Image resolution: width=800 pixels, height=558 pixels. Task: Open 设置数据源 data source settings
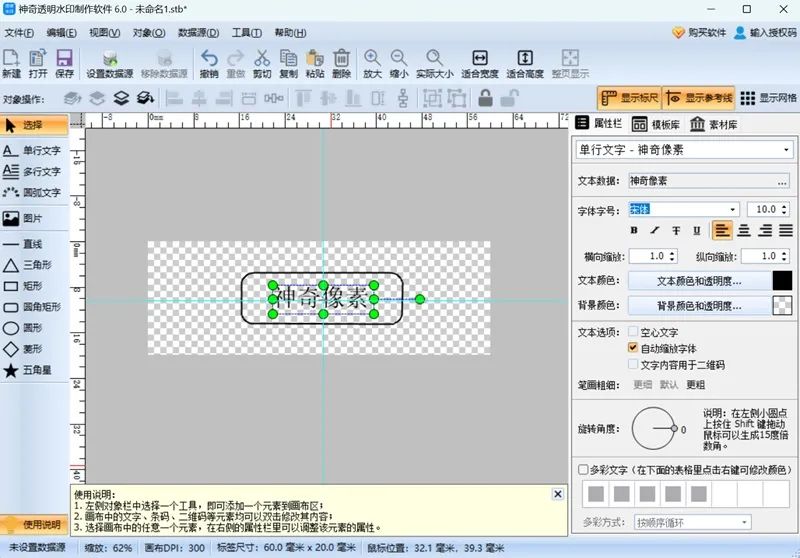click(x=110, y=63)
